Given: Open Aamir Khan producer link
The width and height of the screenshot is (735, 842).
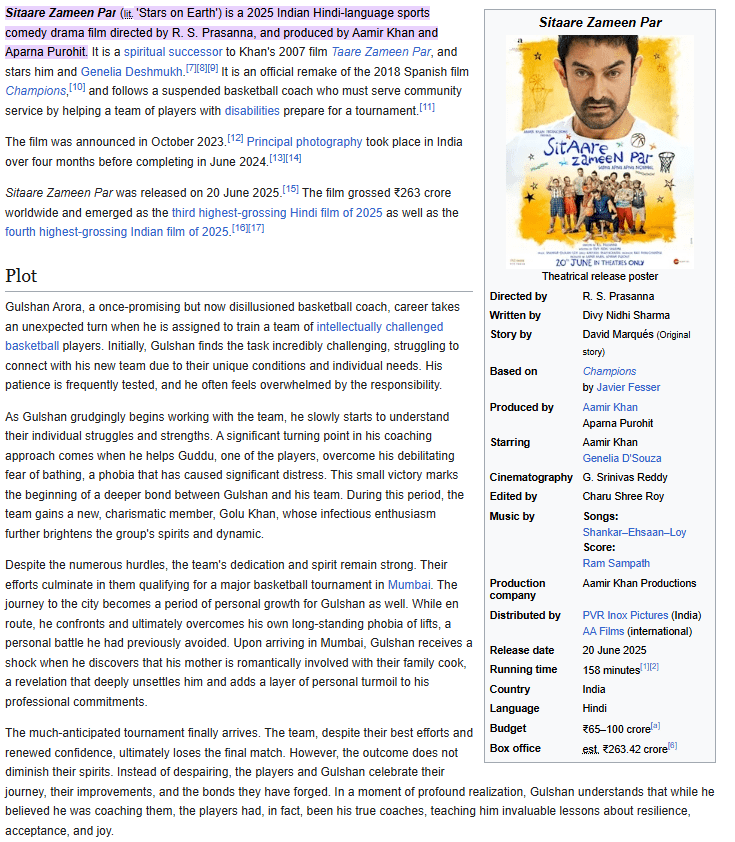Looking at the screenshot, I should point(610,408).
